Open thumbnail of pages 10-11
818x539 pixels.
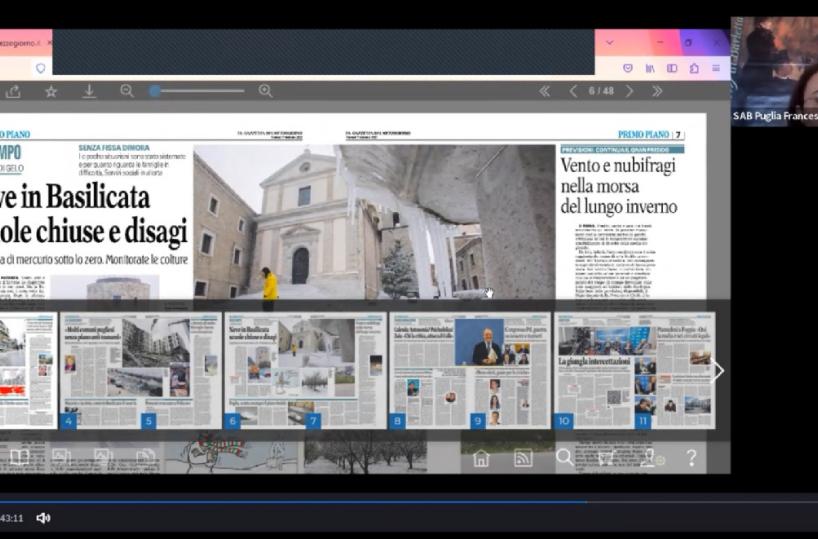click(634, 370)
